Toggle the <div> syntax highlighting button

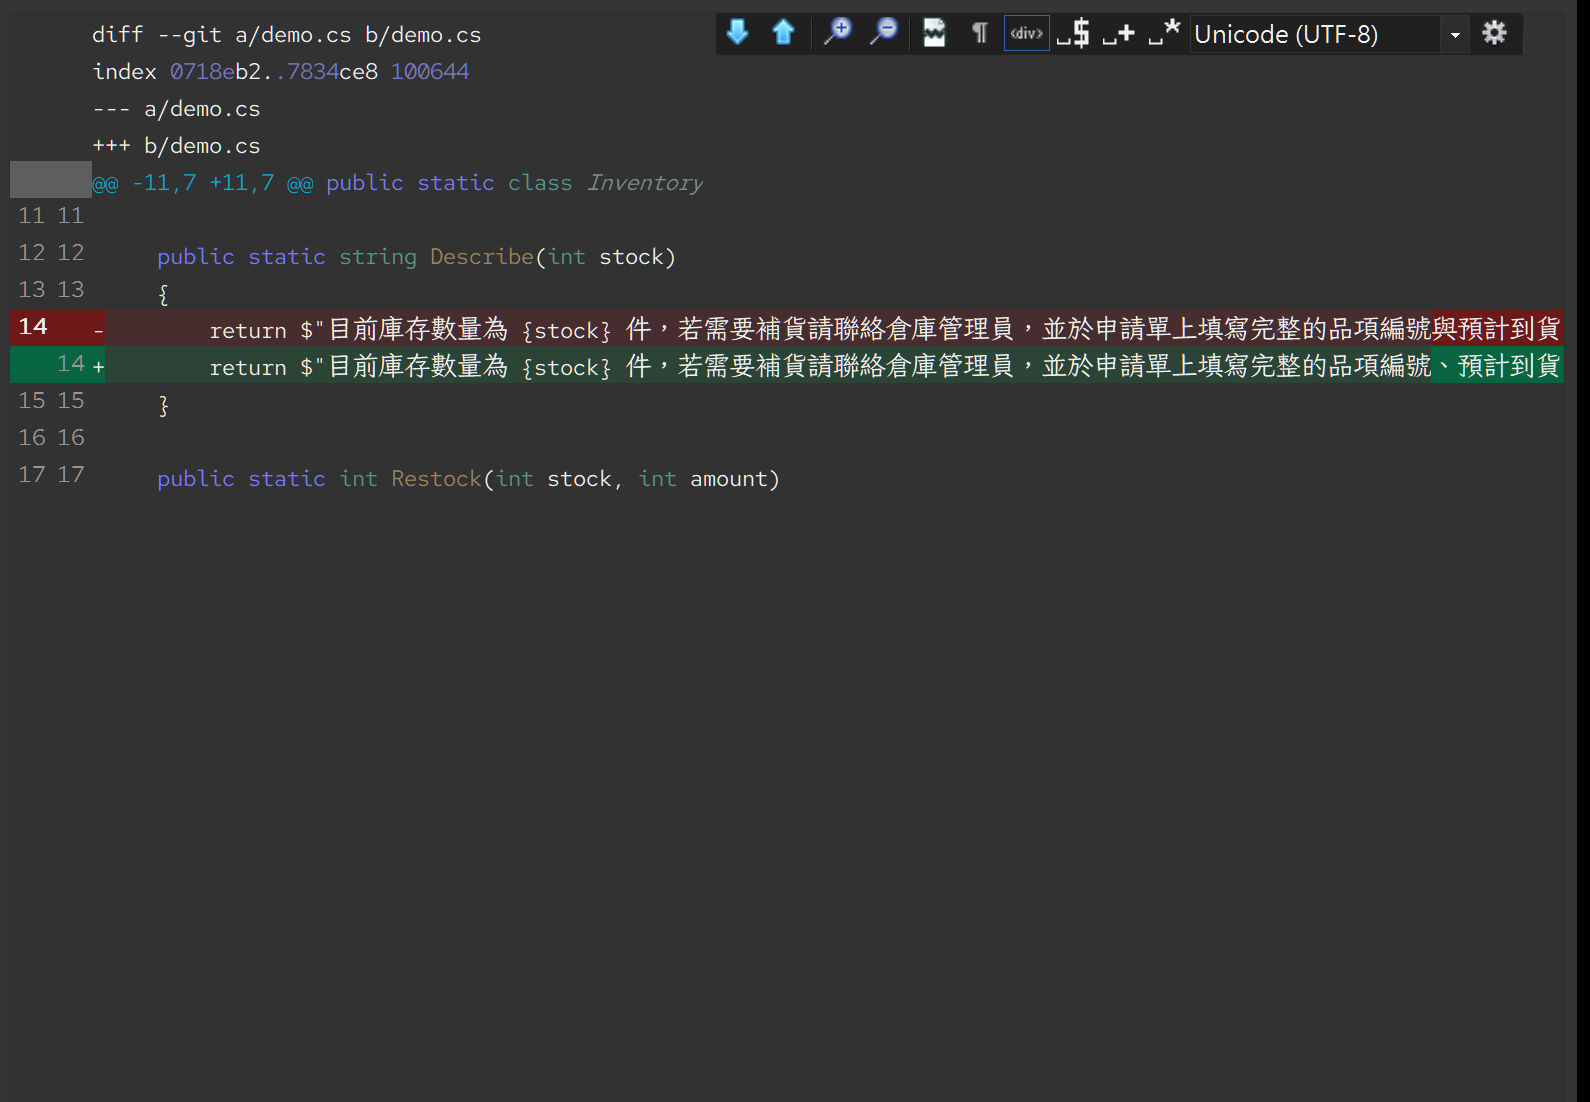pyautogui.click(x=1026, y=33)
